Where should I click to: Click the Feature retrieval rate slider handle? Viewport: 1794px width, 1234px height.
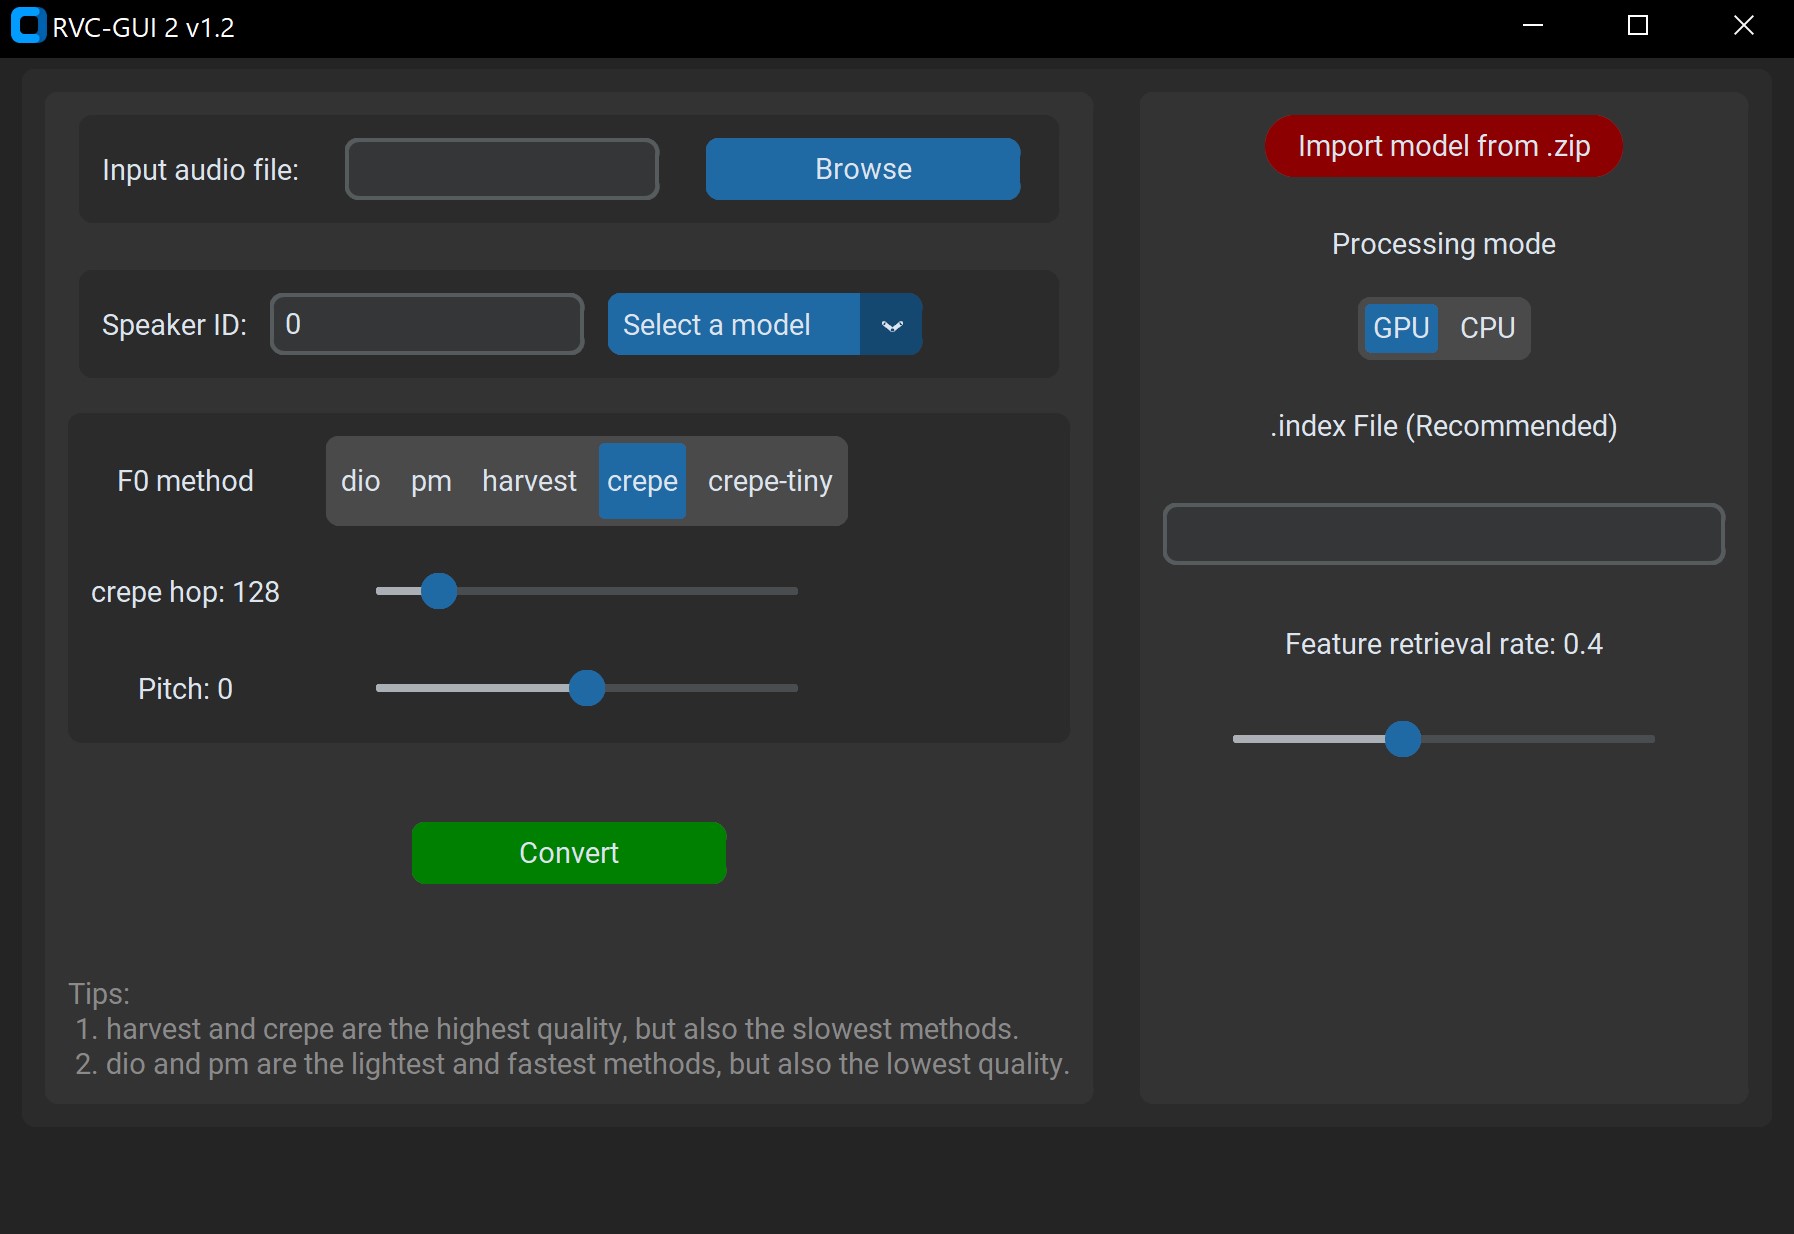(1402, 739)
